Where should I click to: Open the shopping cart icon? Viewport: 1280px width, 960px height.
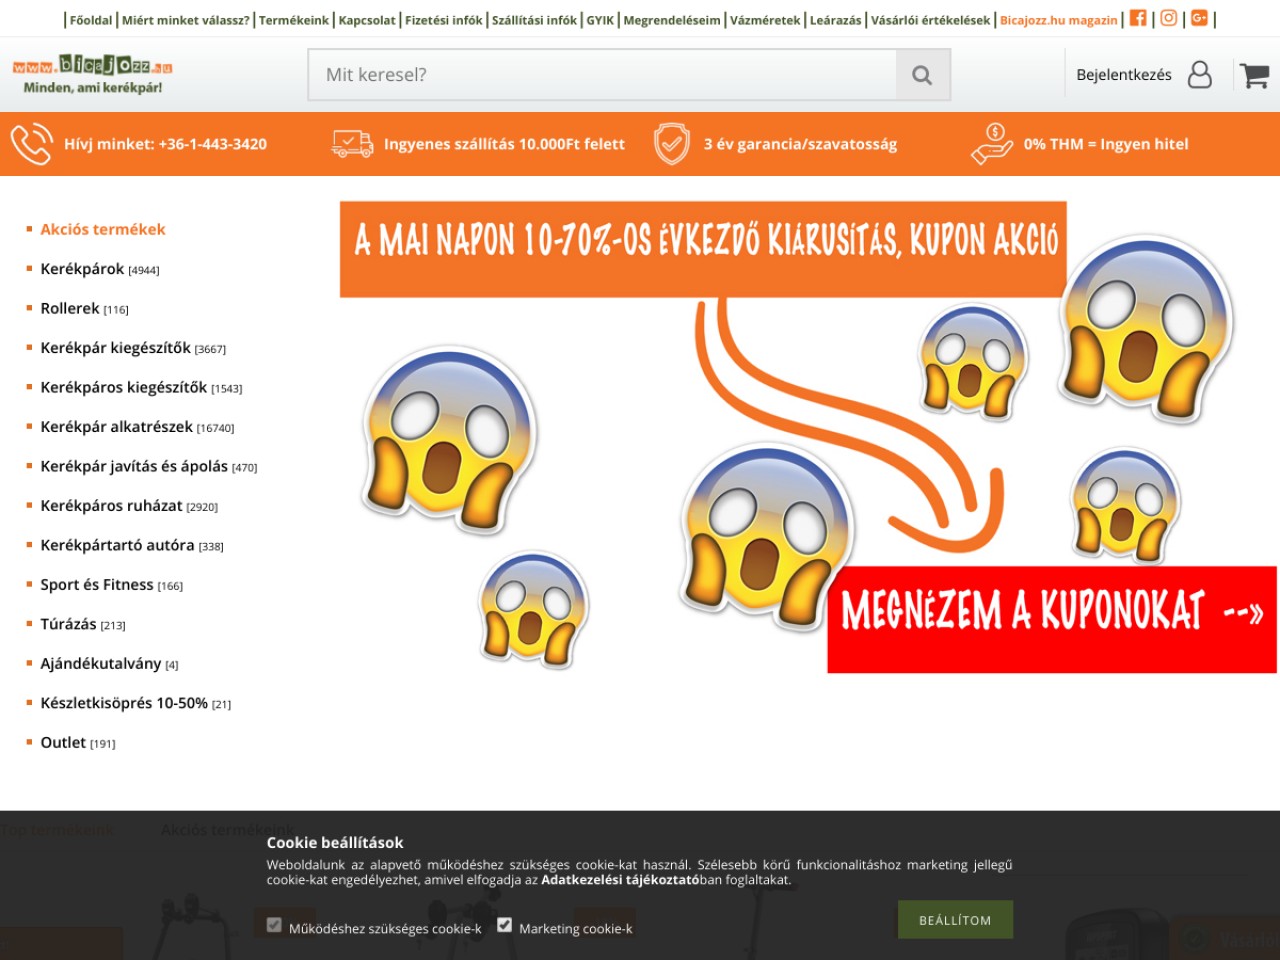coord(1254,75)
